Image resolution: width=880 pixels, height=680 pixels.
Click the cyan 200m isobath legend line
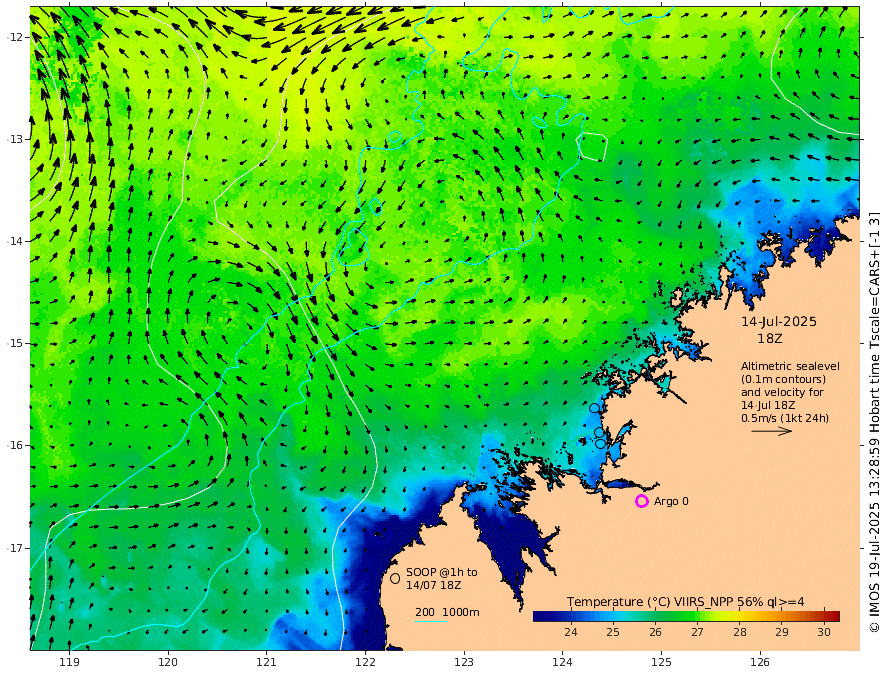click(x=430, y=622)
